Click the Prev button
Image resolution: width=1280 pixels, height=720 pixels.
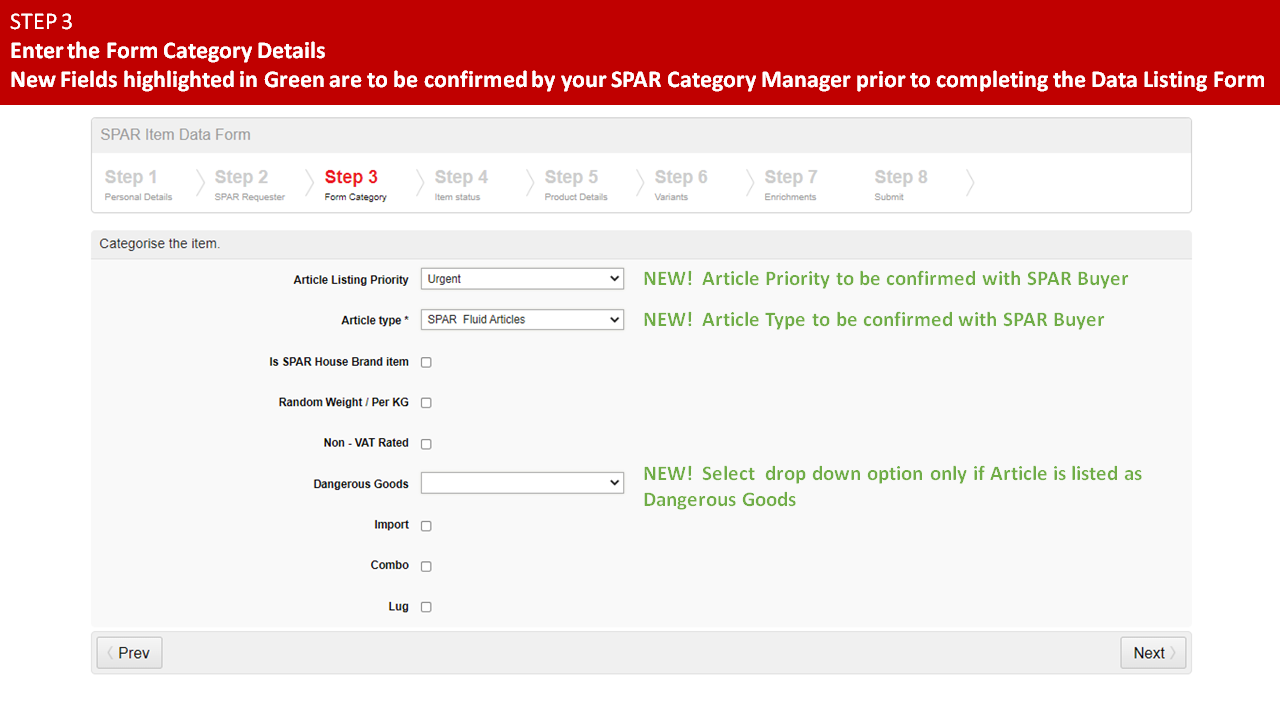tap(129, 653)
